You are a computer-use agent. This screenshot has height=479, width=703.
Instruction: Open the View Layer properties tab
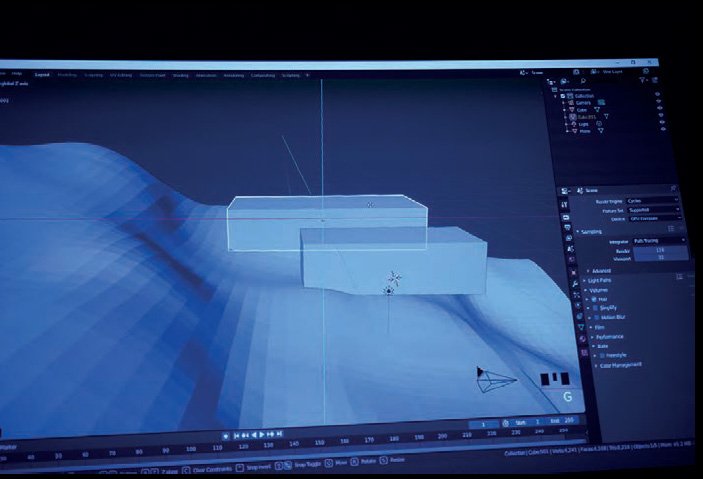(569, 238)
